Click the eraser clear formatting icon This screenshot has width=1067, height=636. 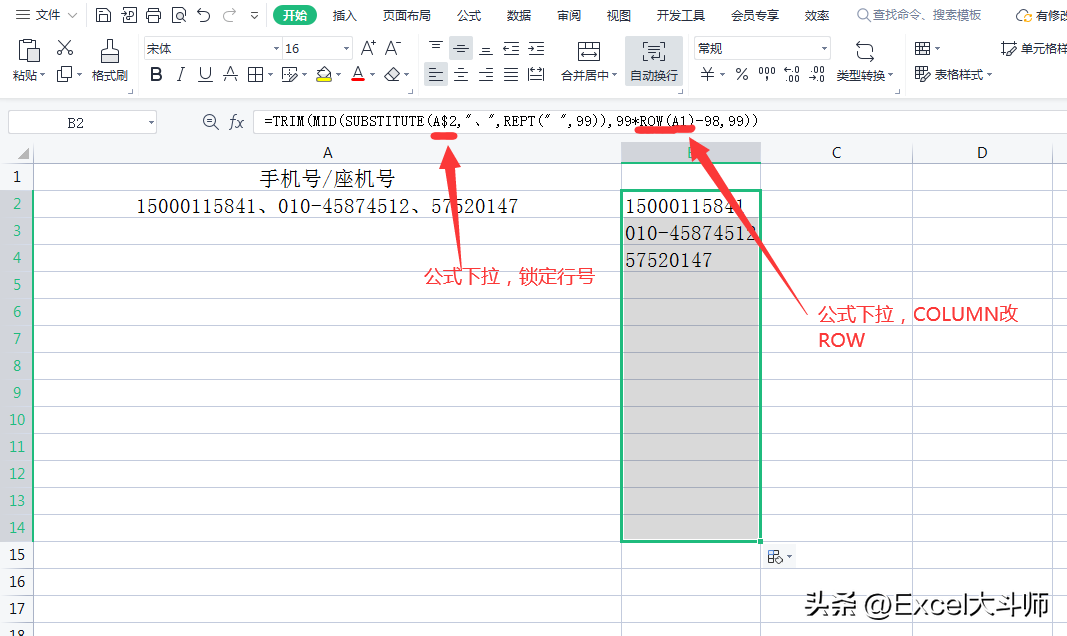[x=392, y=75]
